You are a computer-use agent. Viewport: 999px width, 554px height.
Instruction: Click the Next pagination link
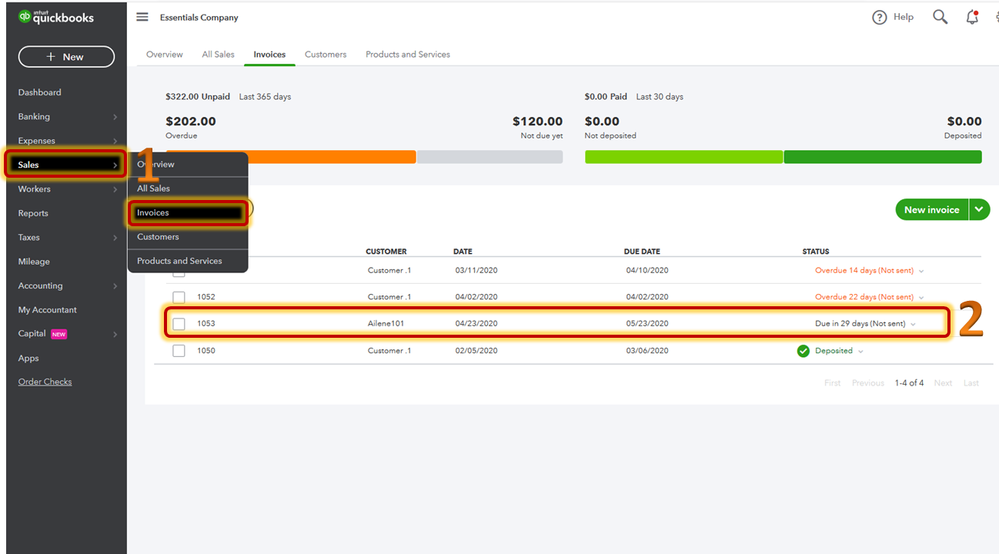point(943,383)
